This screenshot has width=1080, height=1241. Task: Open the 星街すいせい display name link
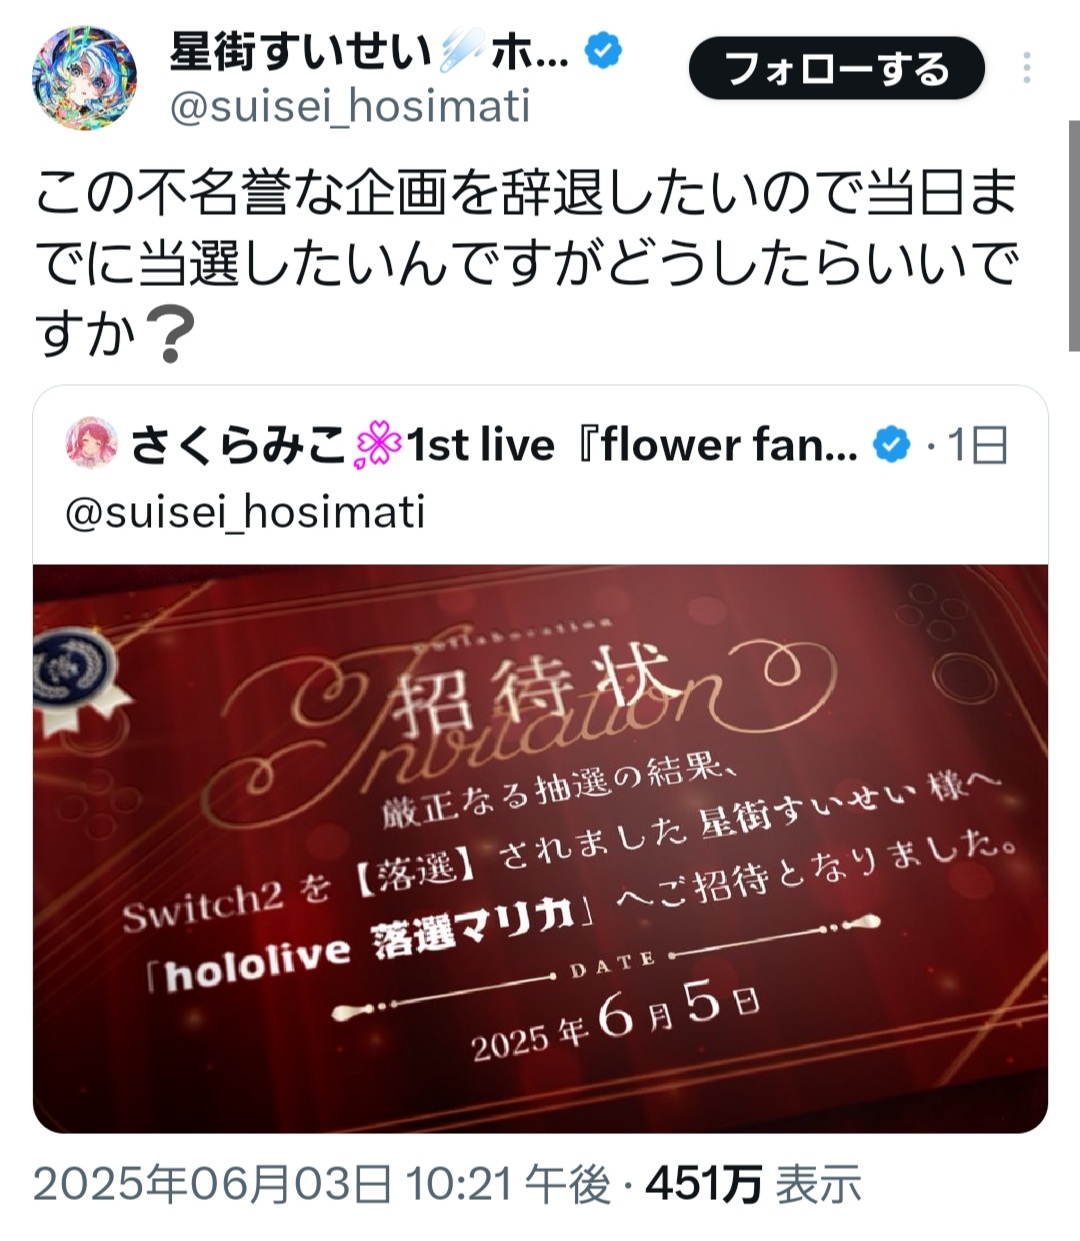coord(300,50)
